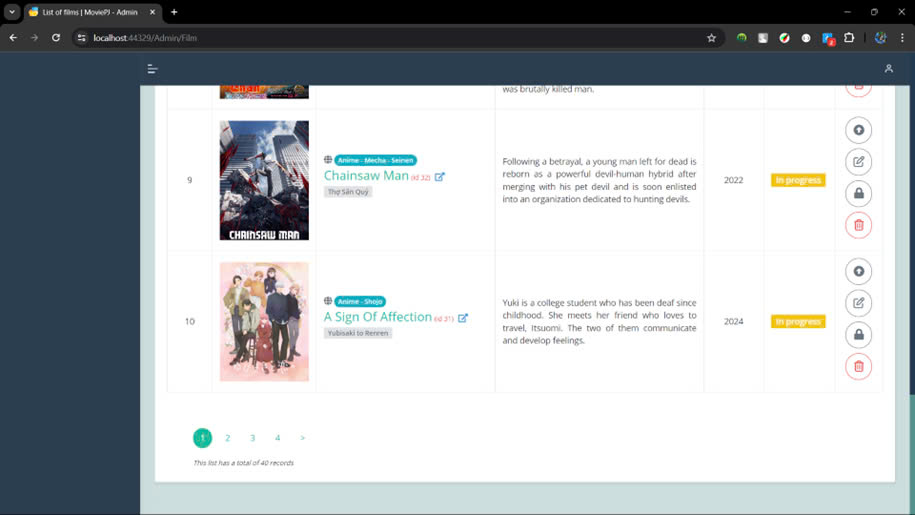The height and width of the screenshot is (515, 915).
Task: Click row number 9 cell
Action: (190, 180)
